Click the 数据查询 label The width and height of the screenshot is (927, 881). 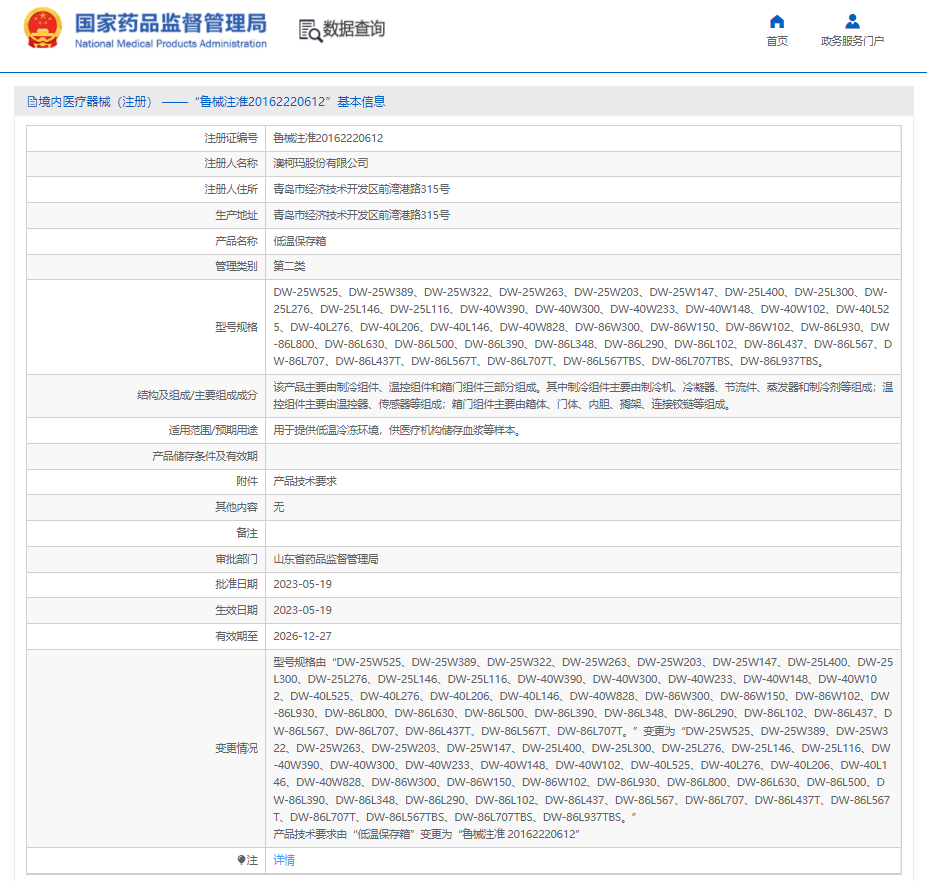click(355, 31)
